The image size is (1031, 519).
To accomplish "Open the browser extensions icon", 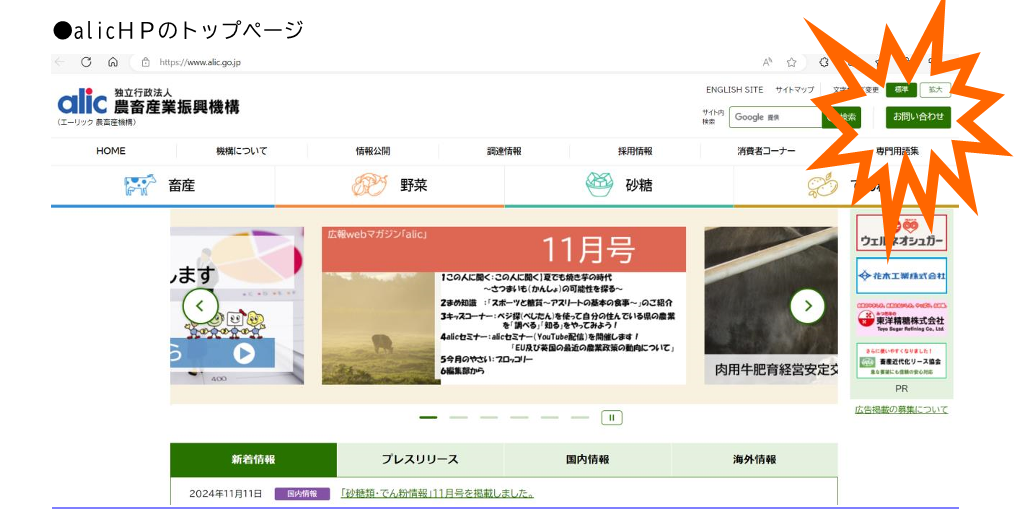I will [823, 62].
